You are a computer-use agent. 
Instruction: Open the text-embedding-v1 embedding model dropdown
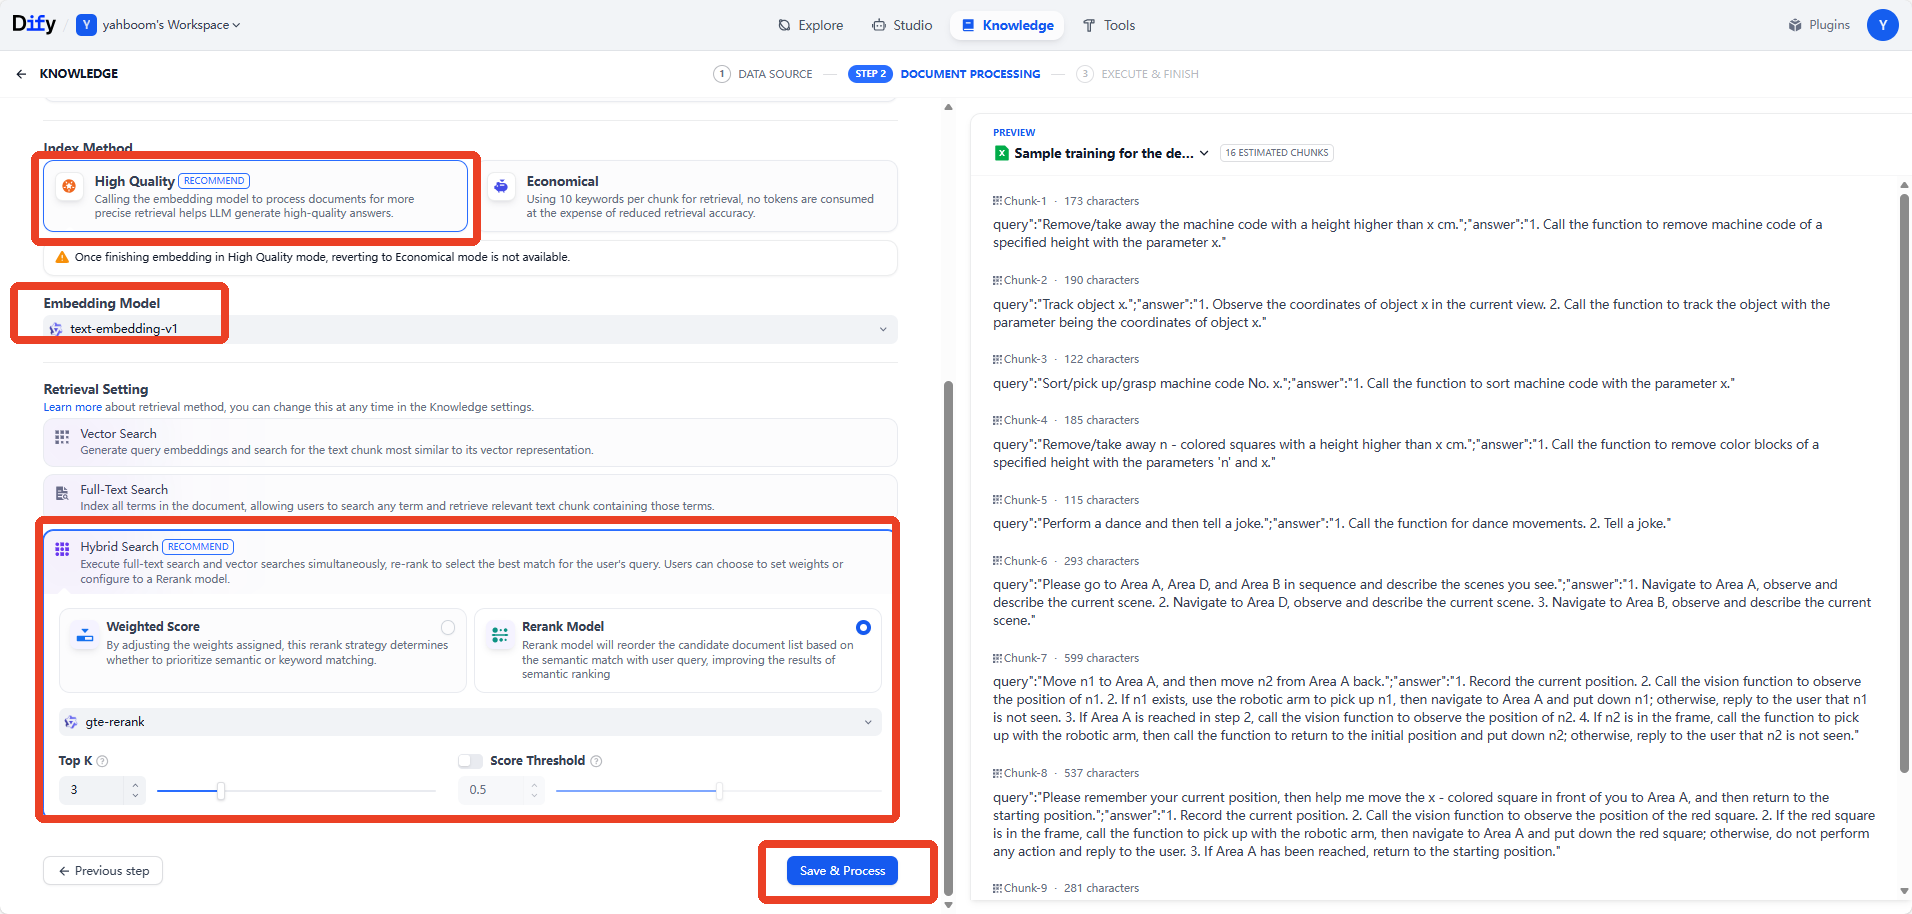(470, 329)
